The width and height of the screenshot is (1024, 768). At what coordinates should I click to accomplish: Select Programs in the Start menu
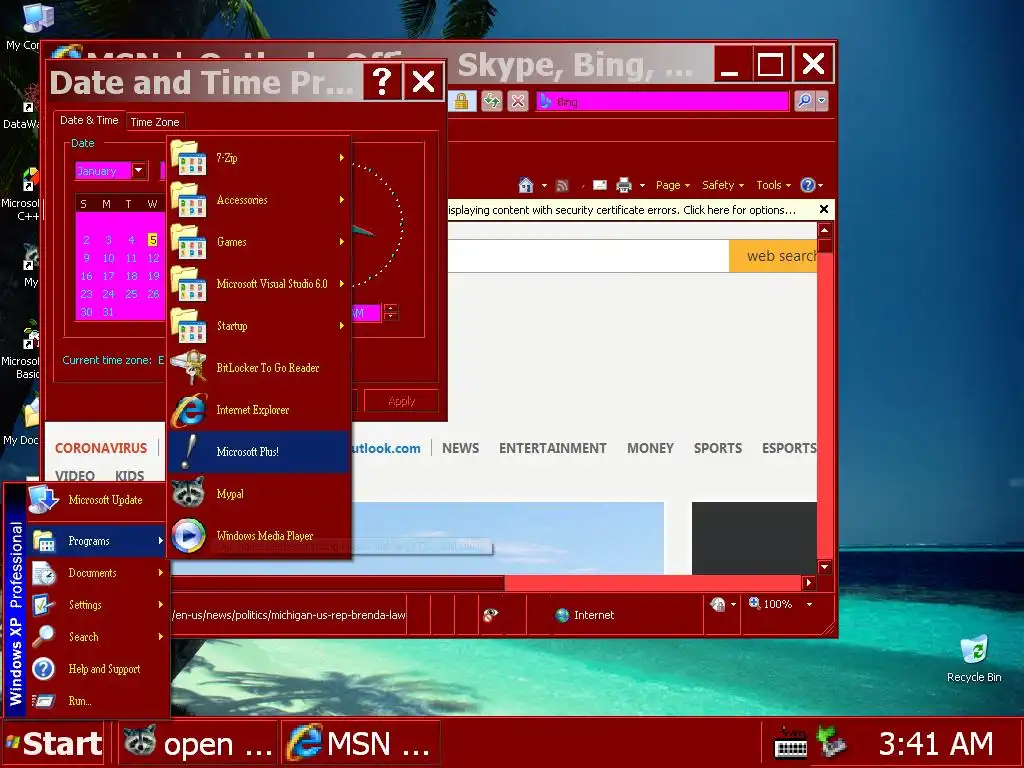(97, 541)
